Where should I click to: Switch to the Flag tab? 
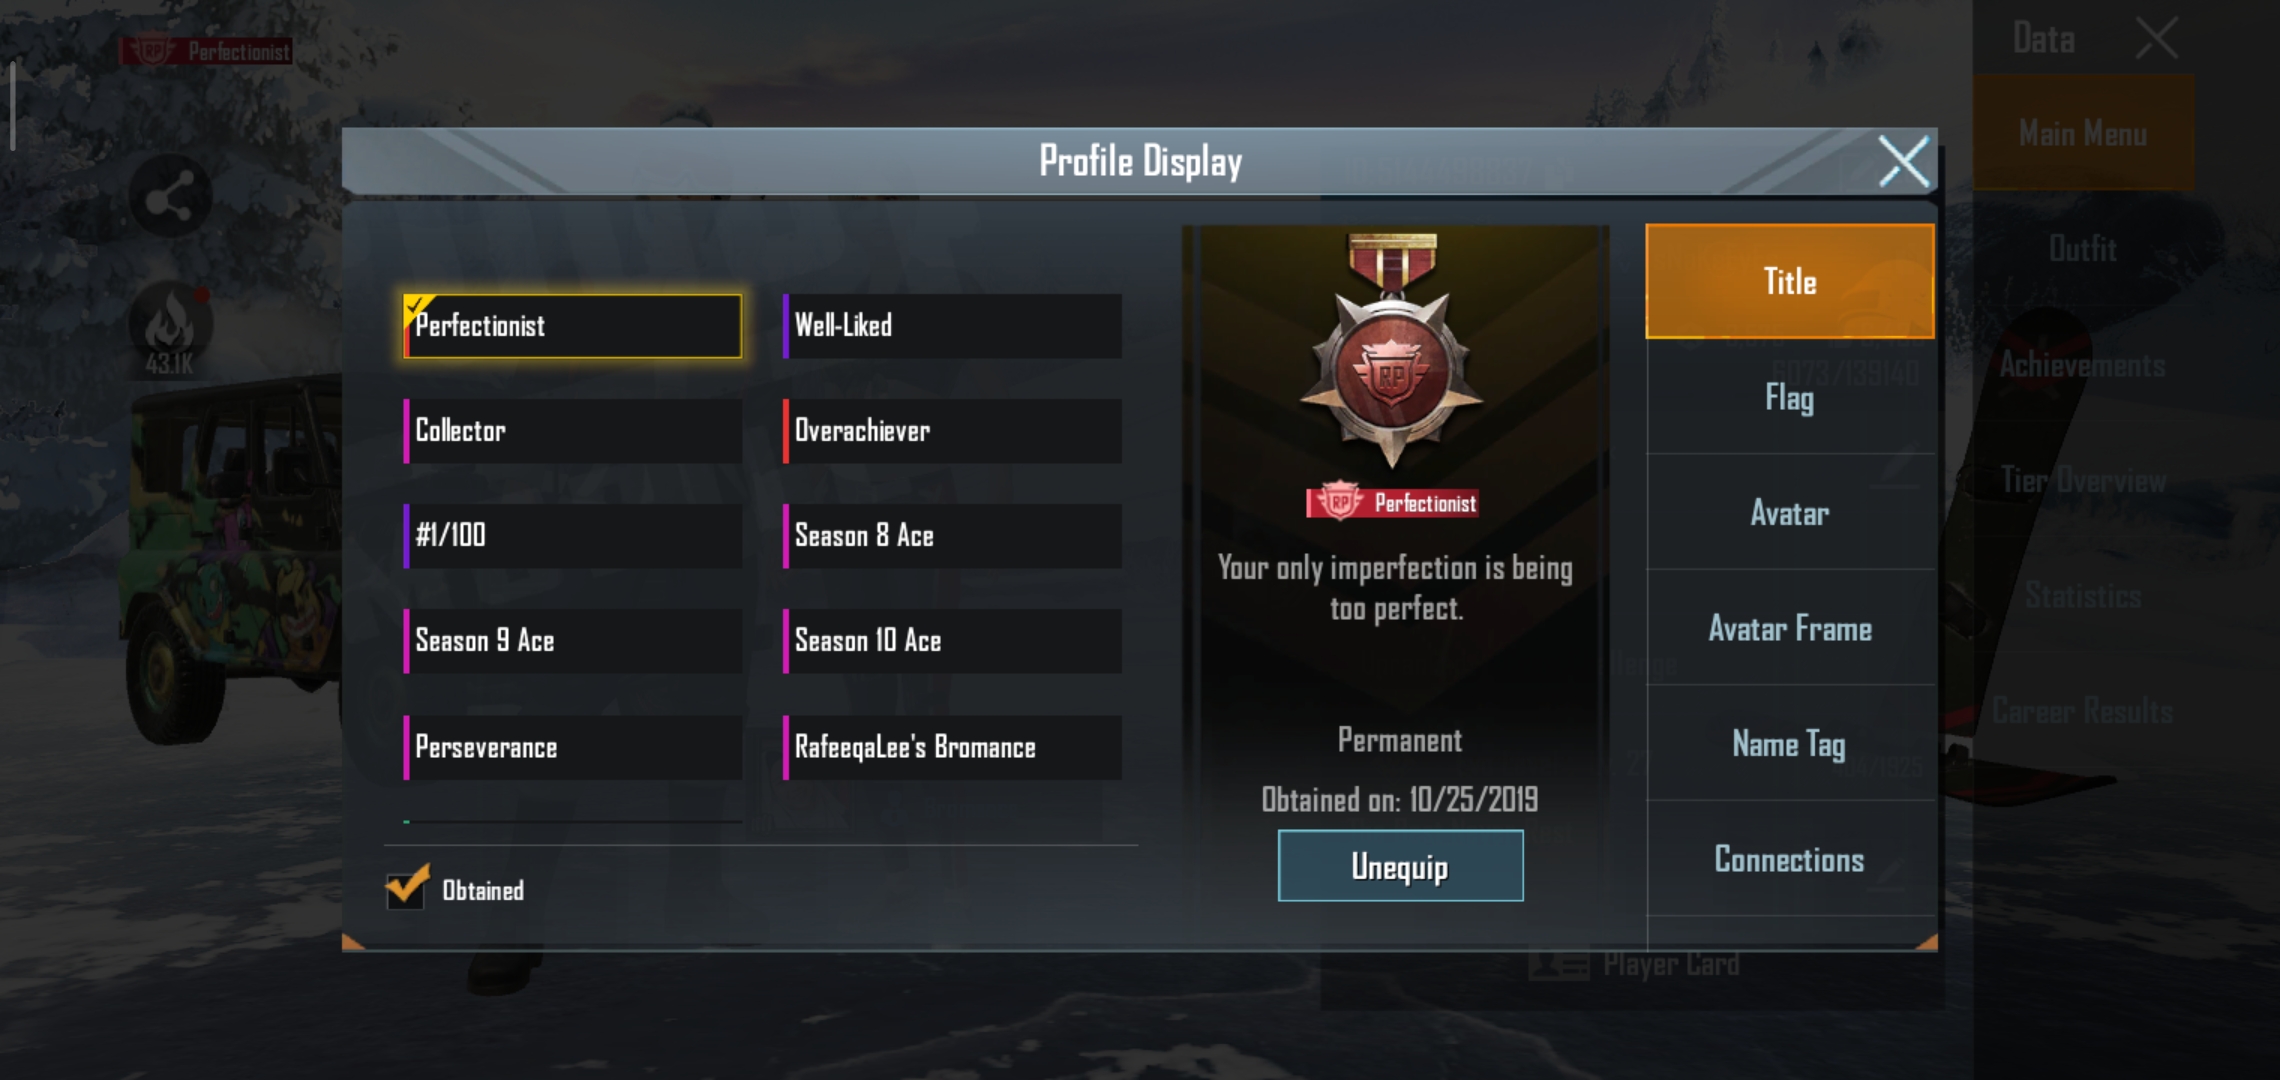tap(1790, 397)
